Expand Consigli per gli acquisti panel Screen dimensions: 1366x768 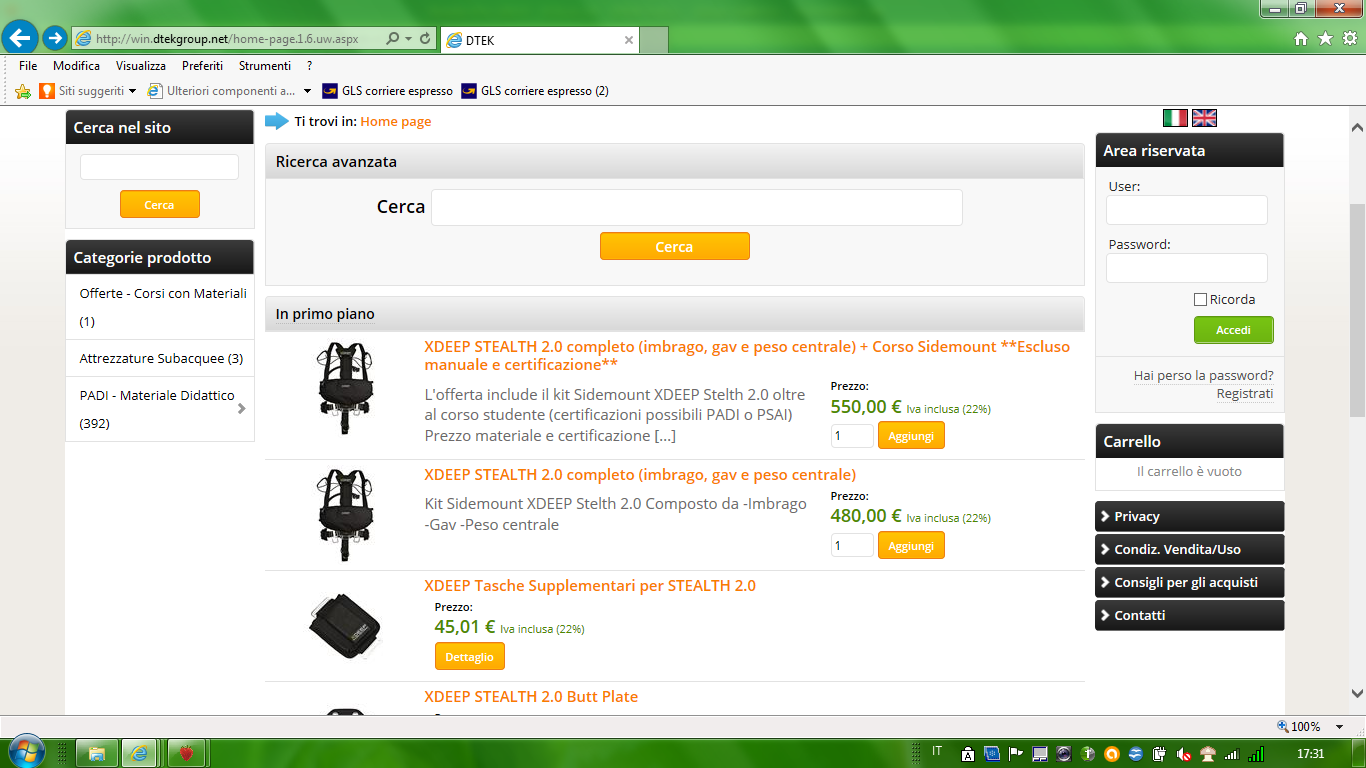tap(1189, 583)
